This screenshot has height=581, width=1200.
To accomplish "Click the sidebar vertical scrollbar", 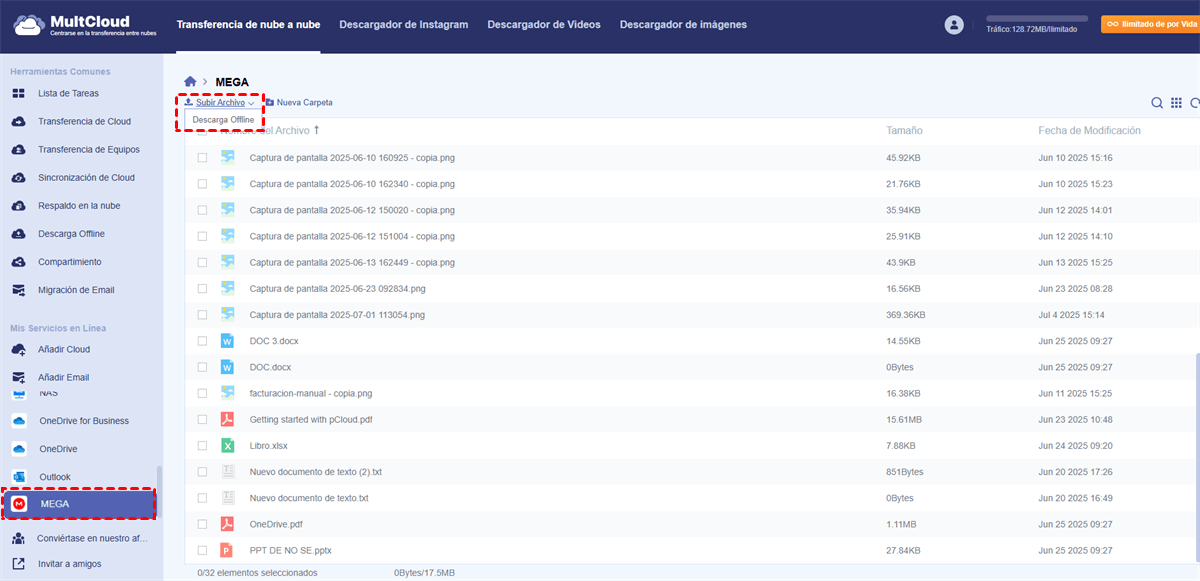I will click(158, 493).
